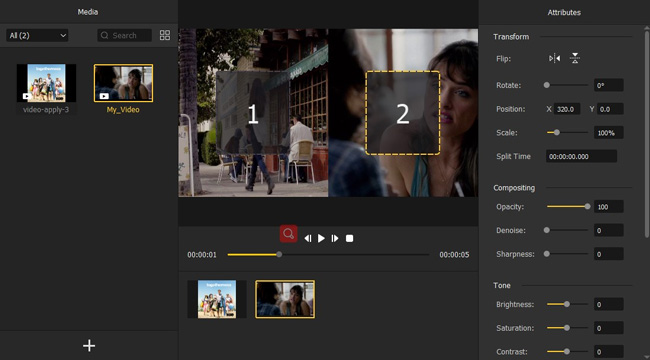The width and height of the screenshot is (650, 360).
Task: Adjust the Sharpness slider
Action: click(567, 253)
